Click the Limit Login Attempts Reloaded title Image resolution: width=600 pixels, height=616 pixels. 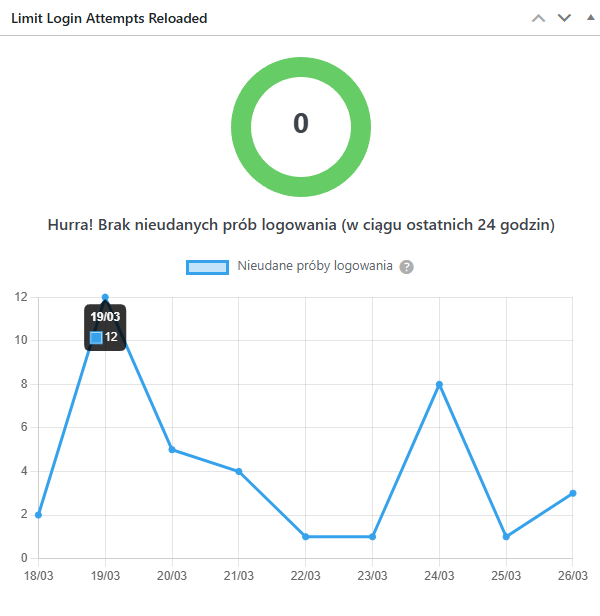pos(109,19)
